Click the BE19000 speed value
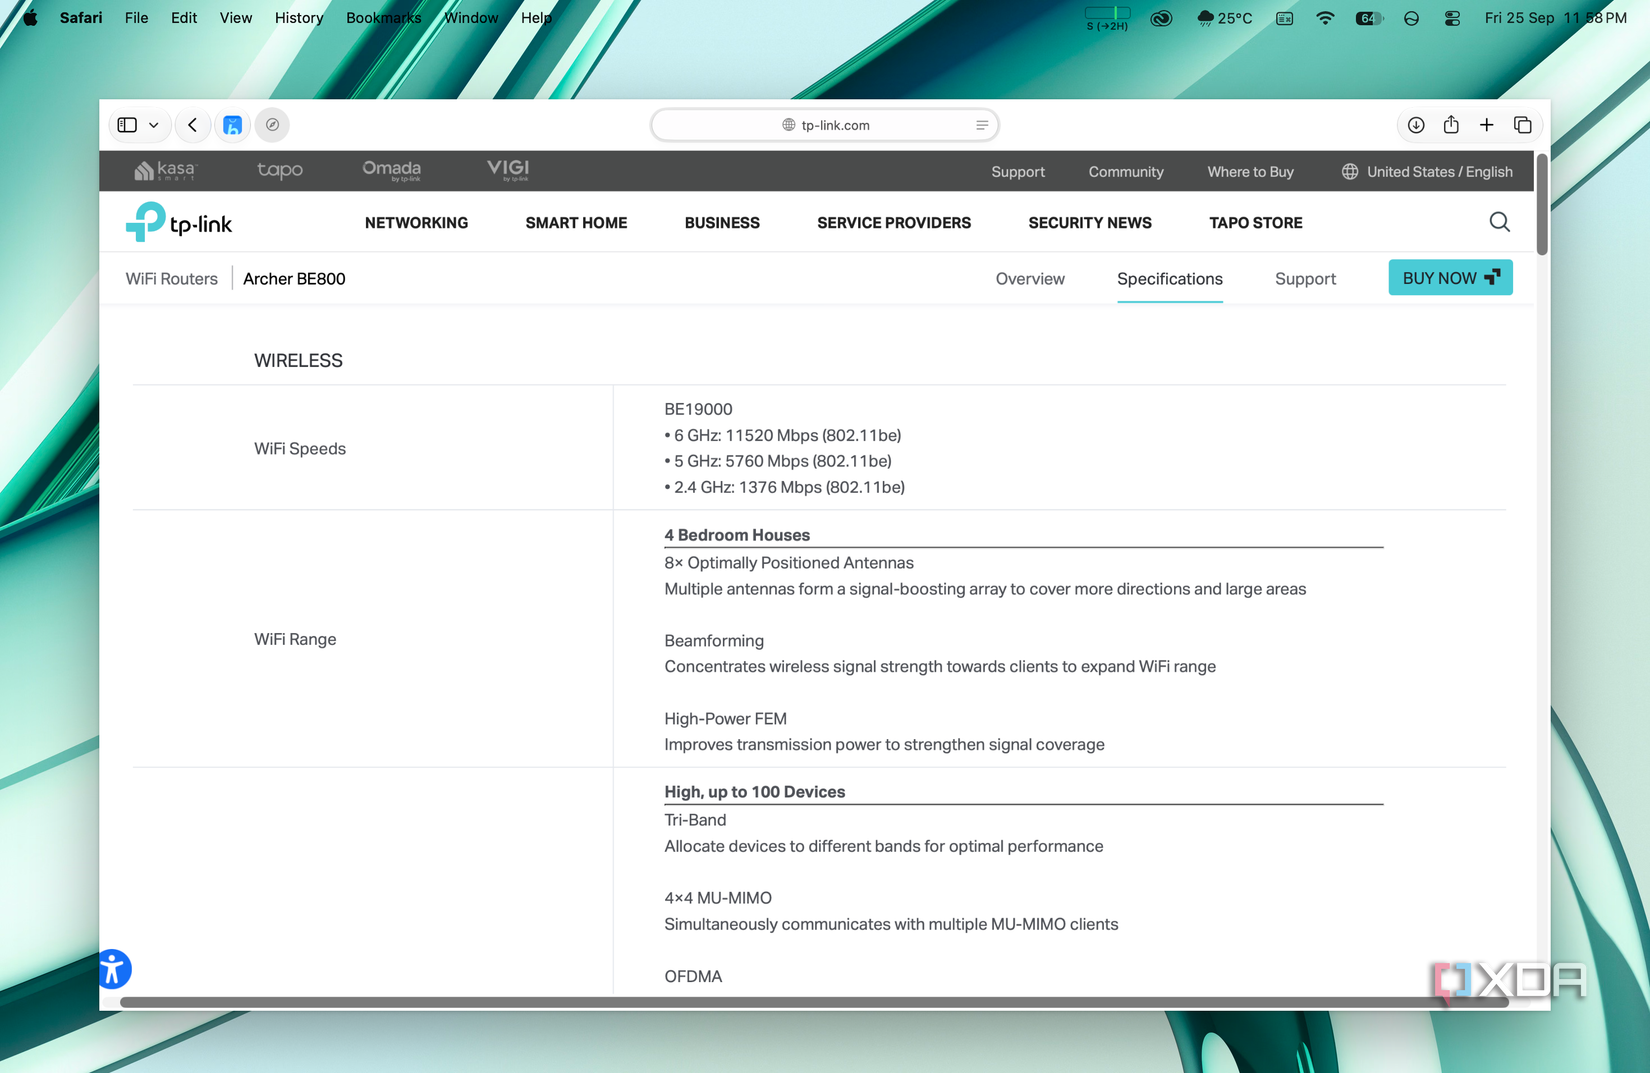The height and width of the screenshot is (1073, 1650). [698, 409]
